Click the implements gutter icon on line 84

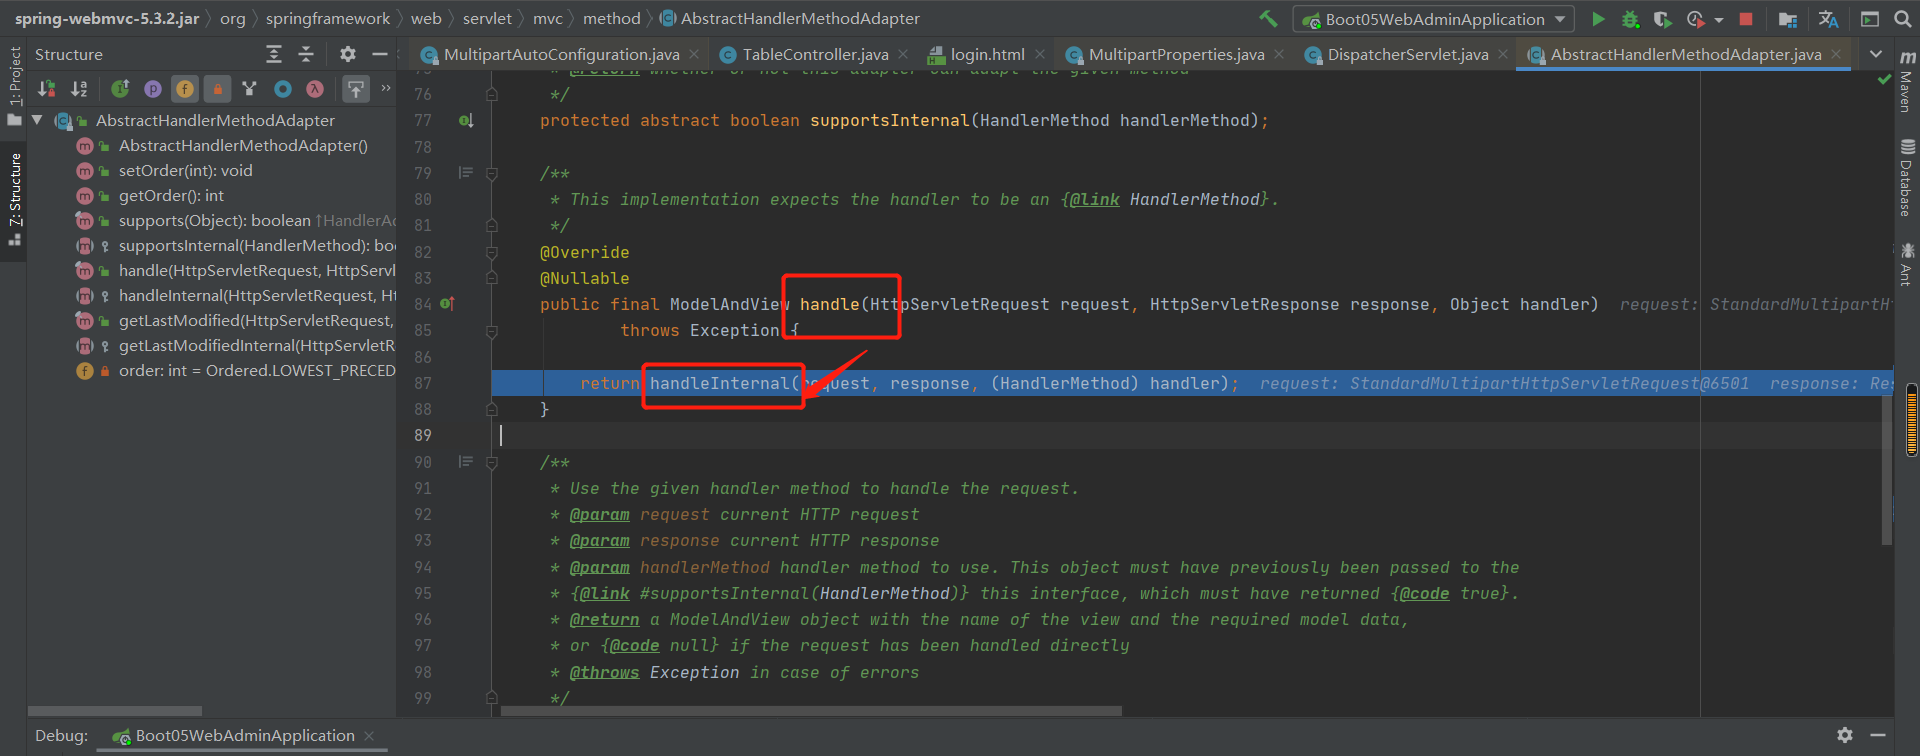447,304
